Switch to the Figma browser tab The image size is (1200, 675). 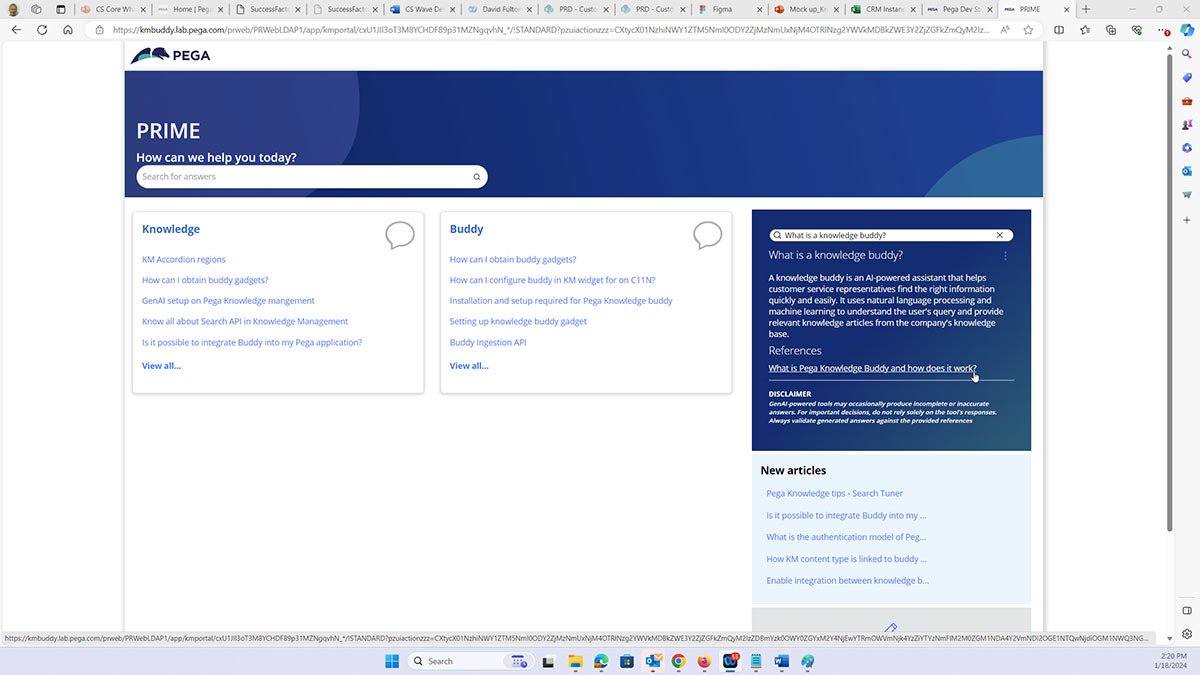click(x=727, y=9)
